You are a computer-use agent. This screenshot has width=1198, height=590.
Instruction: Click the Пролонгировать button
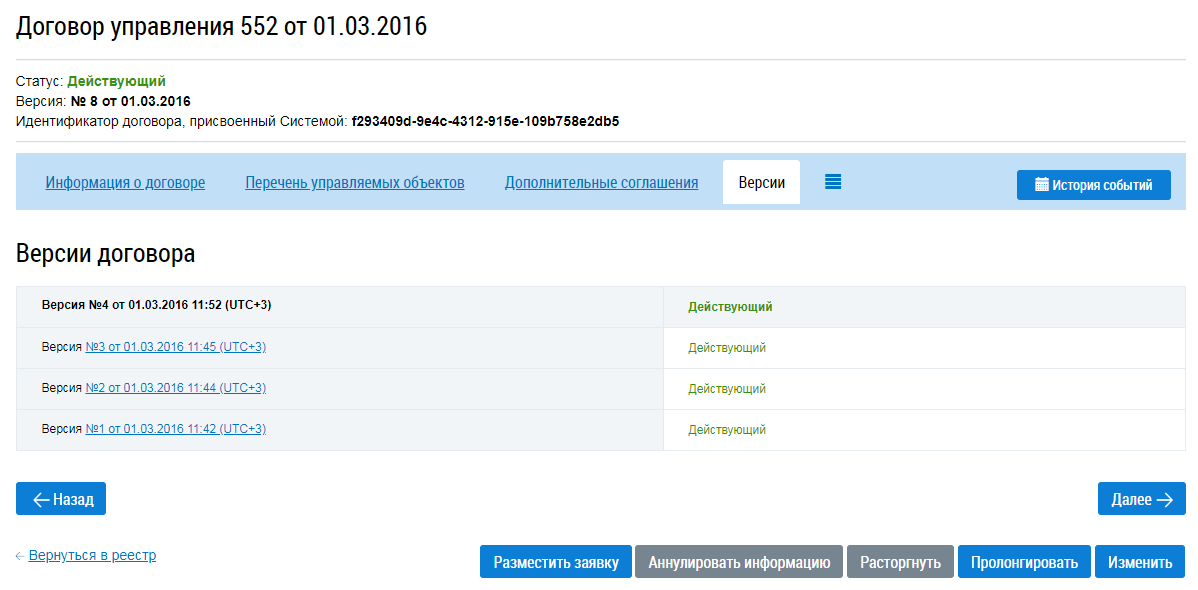pyautogui.click(x=1025, y=562)
